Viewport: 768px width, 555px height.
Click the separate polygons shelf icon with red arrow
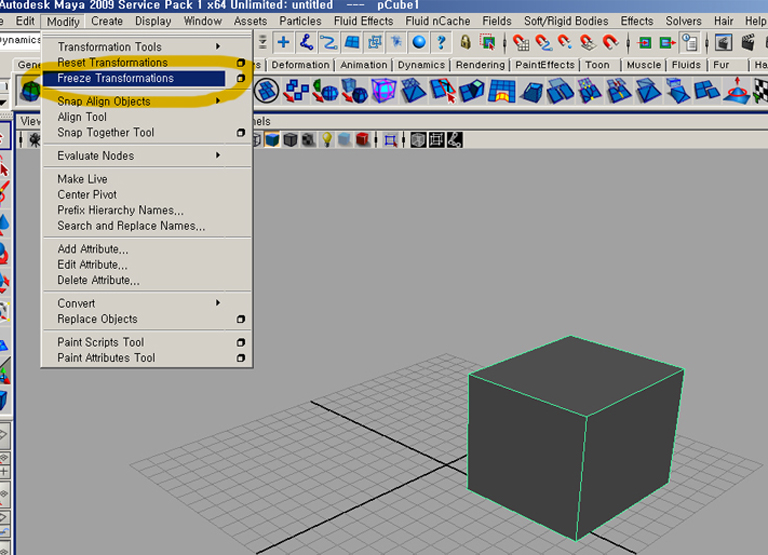pyautogui.click(x=296, y=91)
